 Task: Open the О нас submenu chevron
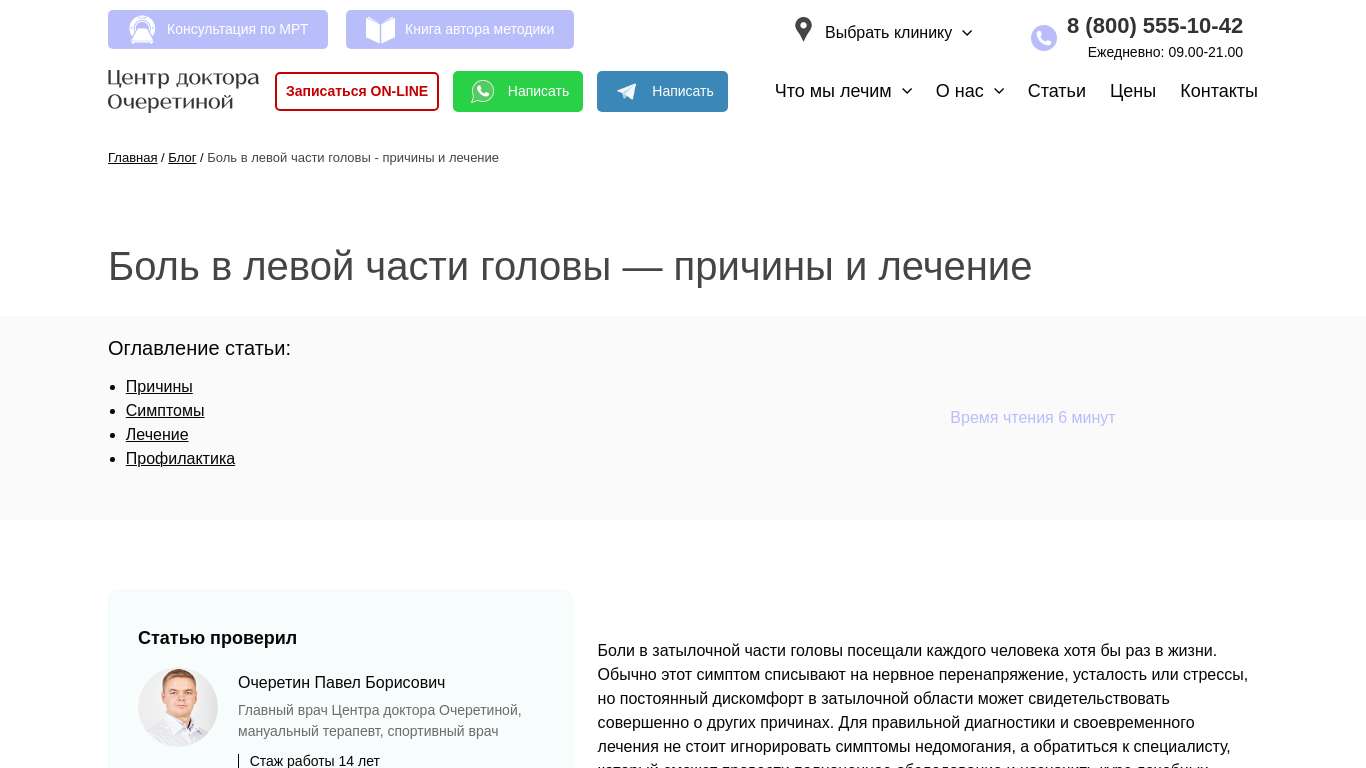click(999, 91)
